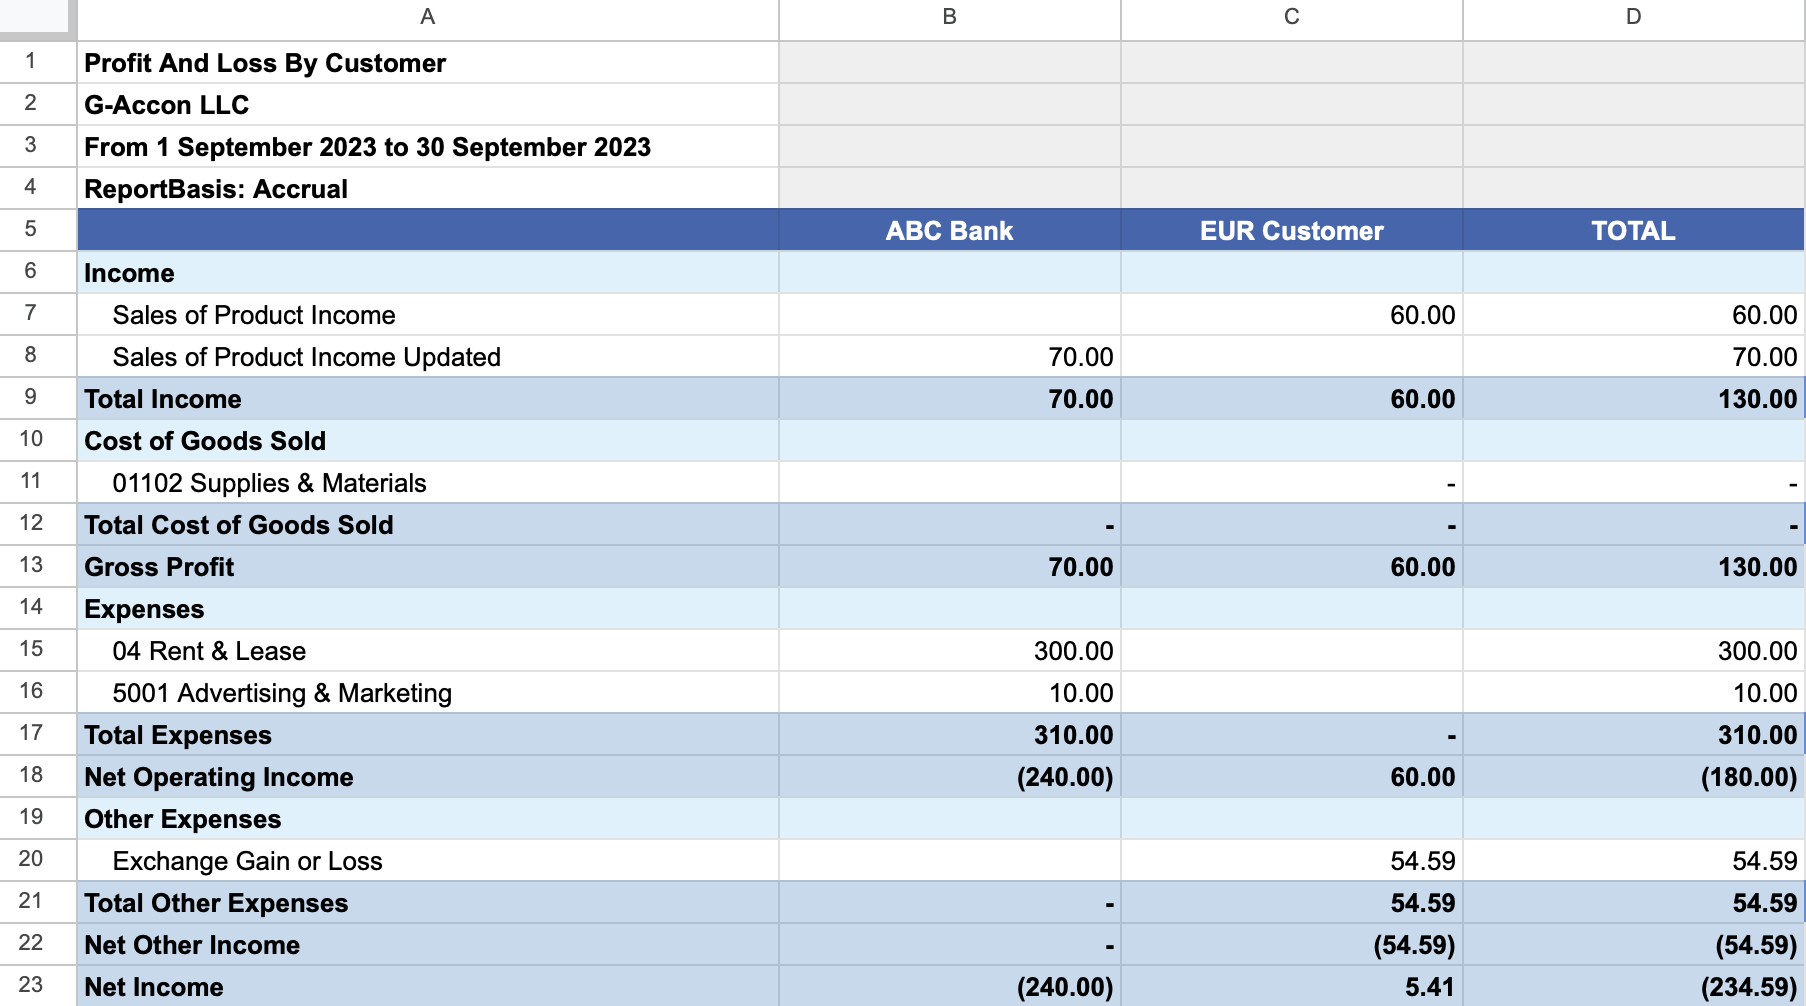The width and height of the screenshot is (1806, 1006).
Task: Select column header C
Action: [1291, 17]
